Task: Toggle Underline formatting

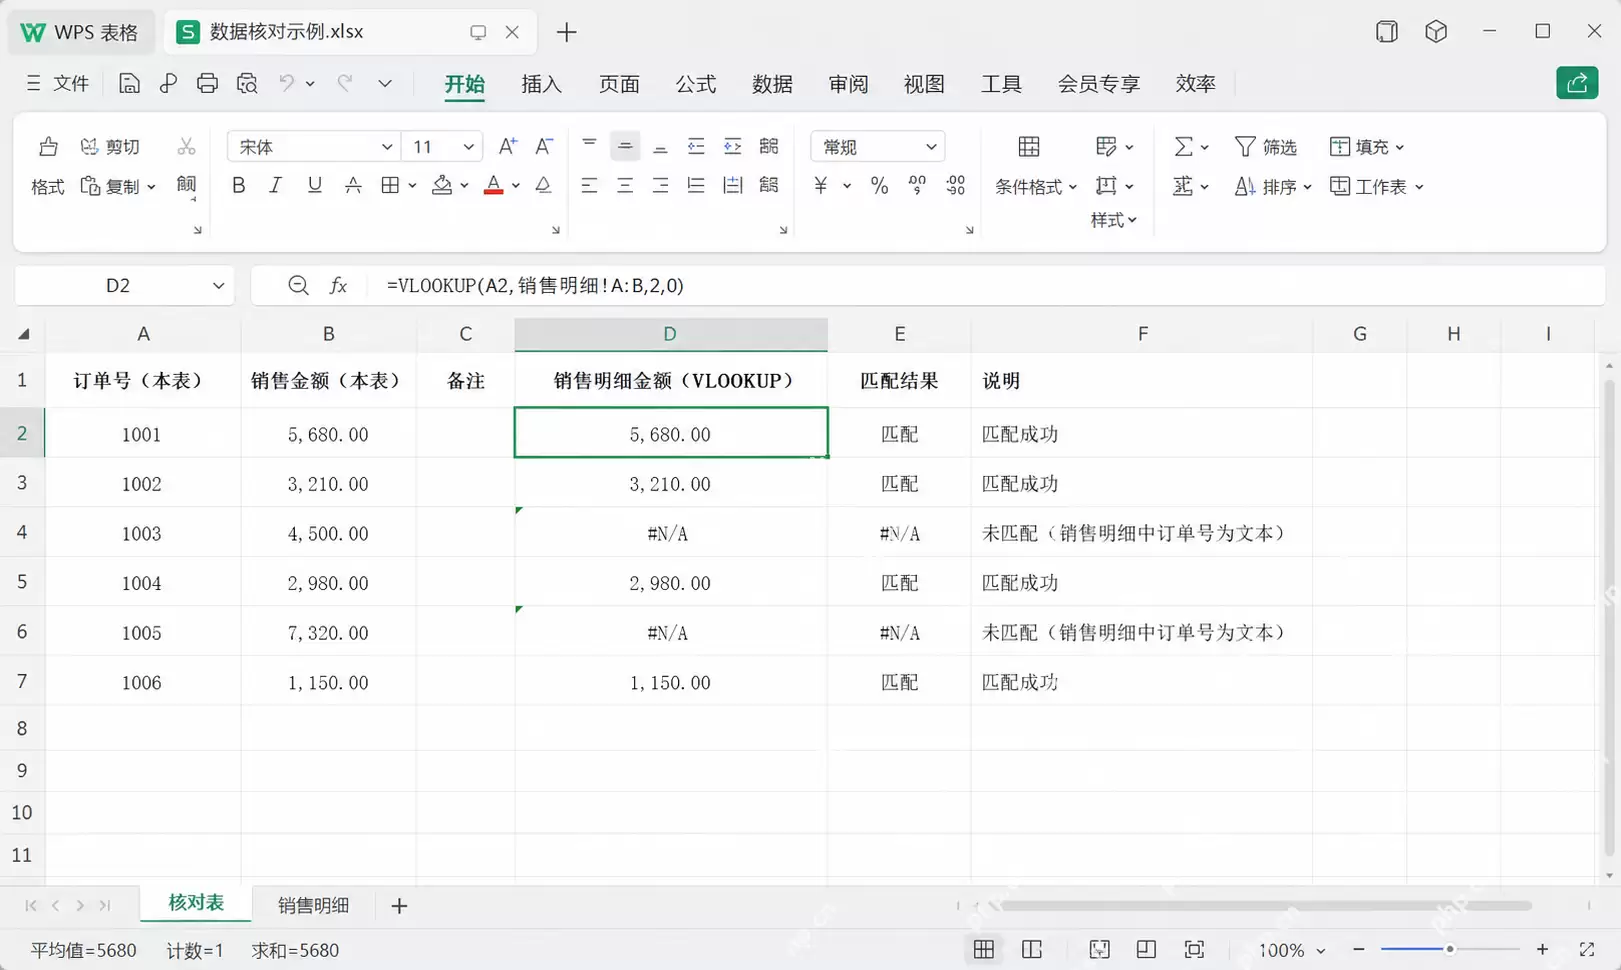Action: point(314,185)
